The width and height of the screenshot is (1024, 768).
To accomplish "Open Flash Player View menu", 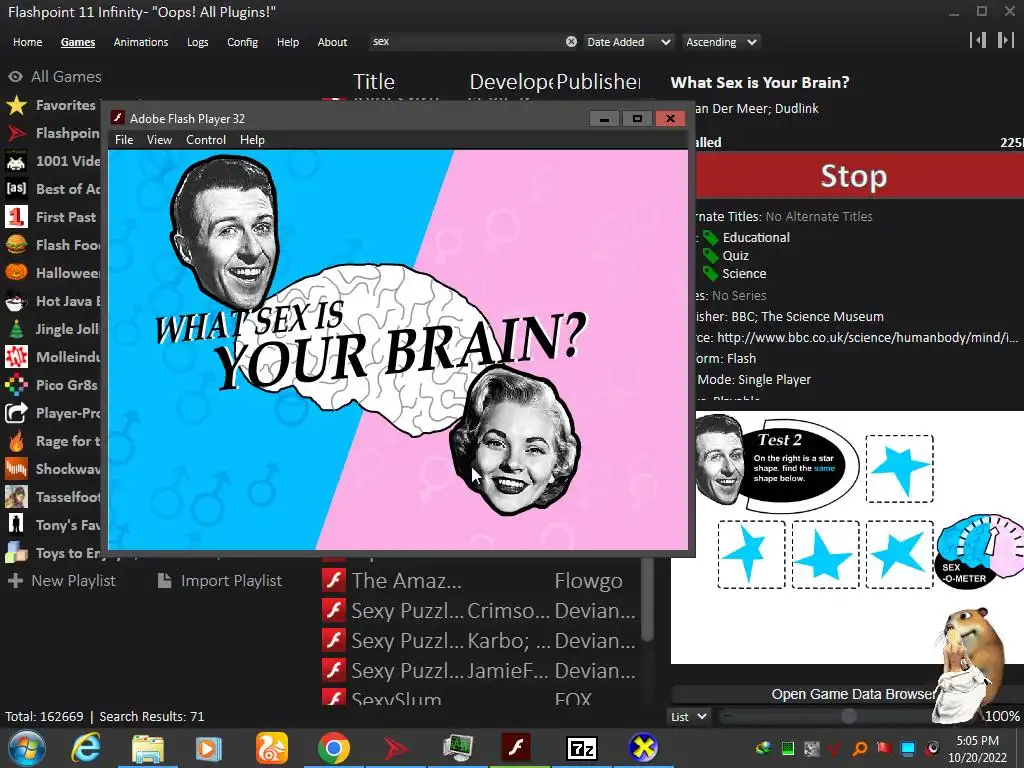I will point(159,140).
